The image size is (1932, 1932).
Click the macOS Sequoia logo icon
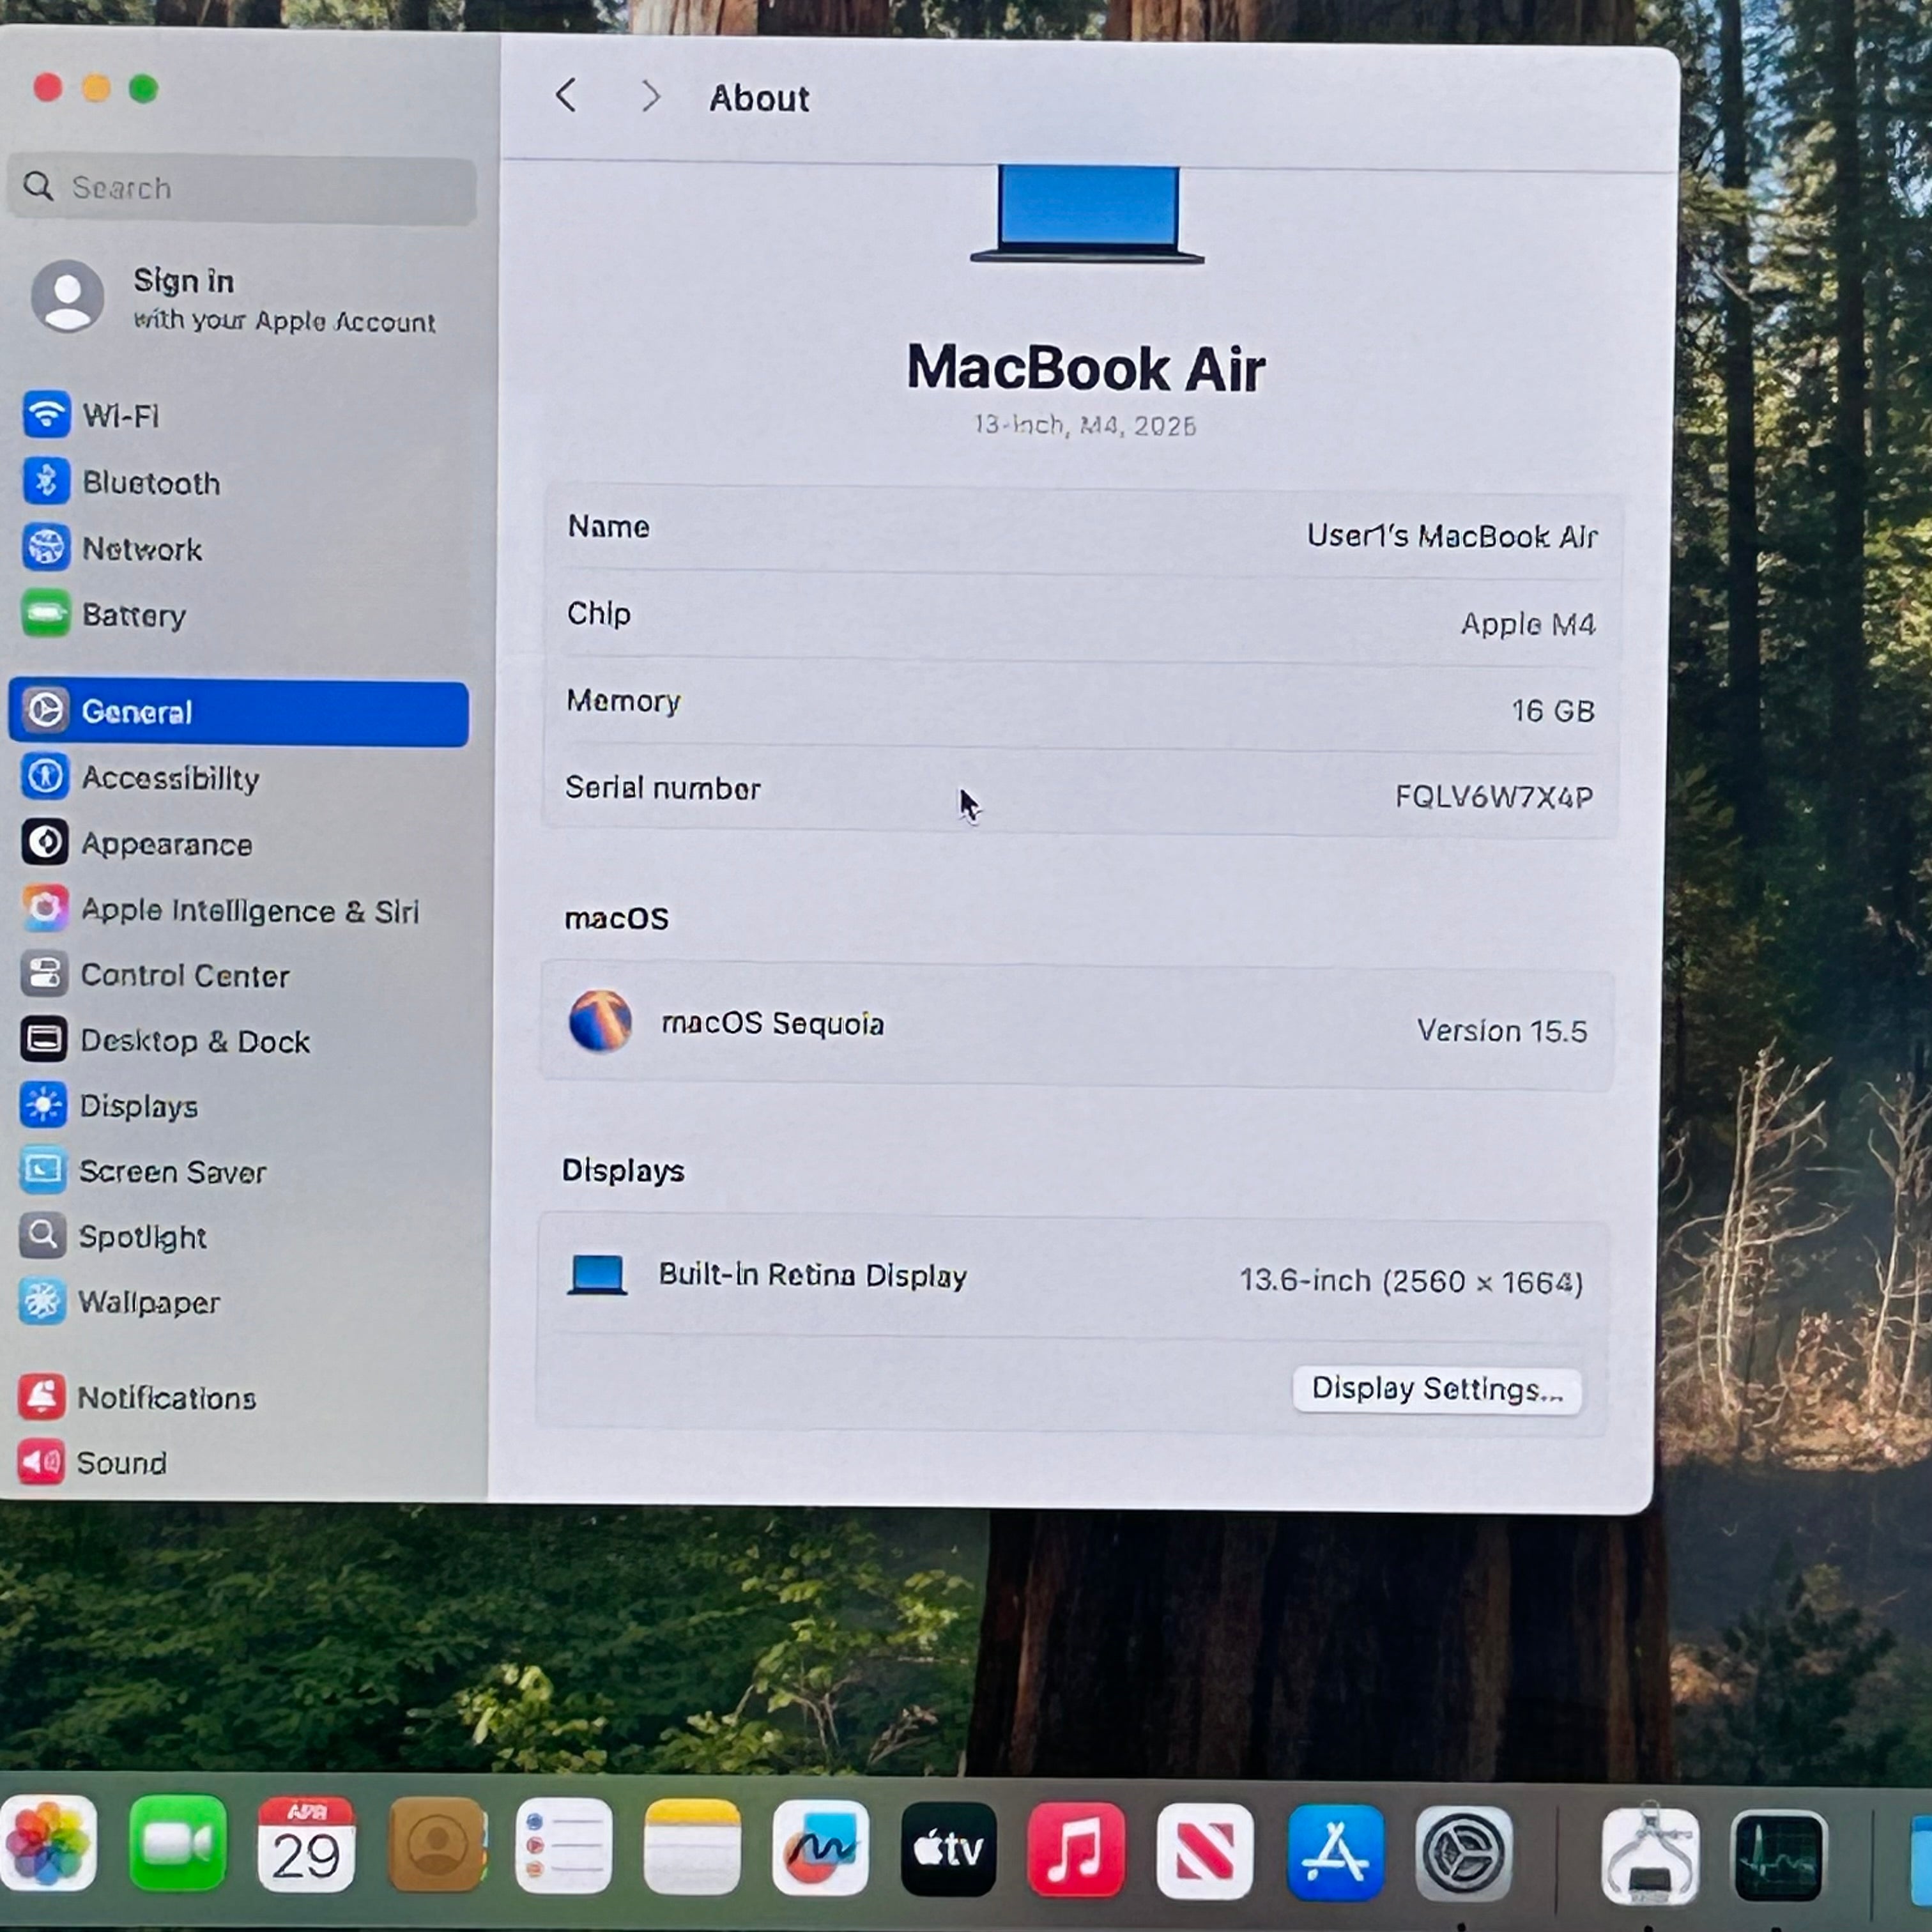click(600, 1021)
